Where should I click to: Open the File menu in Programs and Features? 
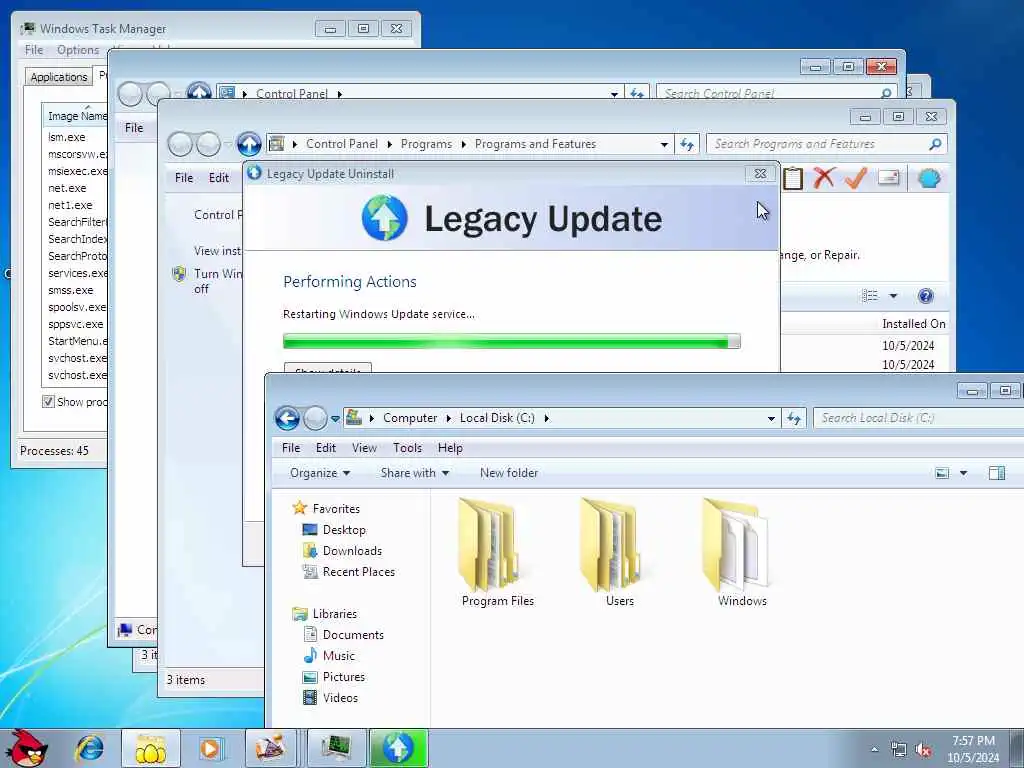[184, 178]
